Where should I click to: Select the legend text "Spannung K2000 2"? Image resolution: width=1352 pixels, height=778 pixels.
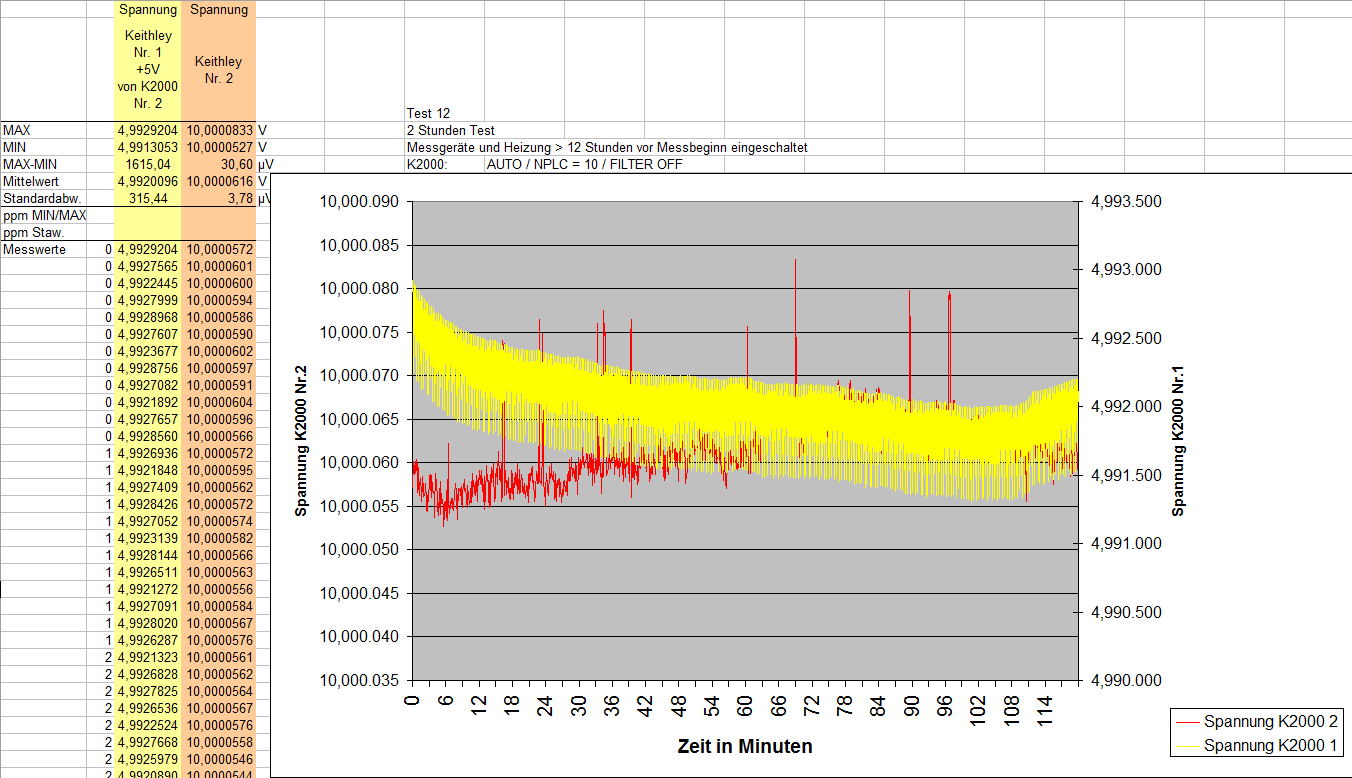click(1271, 722)
